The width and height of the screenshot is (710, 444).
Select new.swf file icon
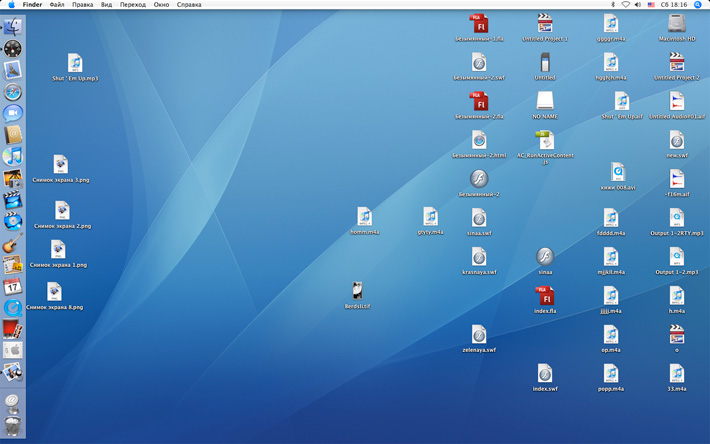(x=676, y=140)
